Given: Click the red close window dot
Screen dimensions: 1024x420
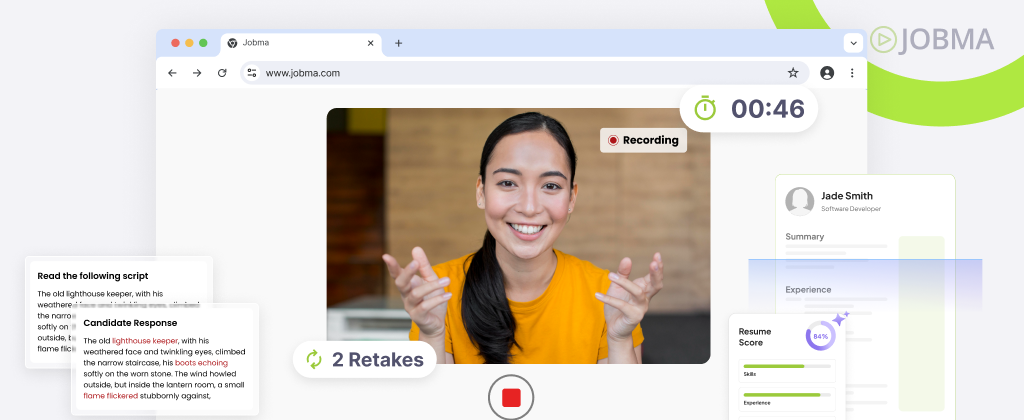Looking at the screenshot, I should (175, 43).
